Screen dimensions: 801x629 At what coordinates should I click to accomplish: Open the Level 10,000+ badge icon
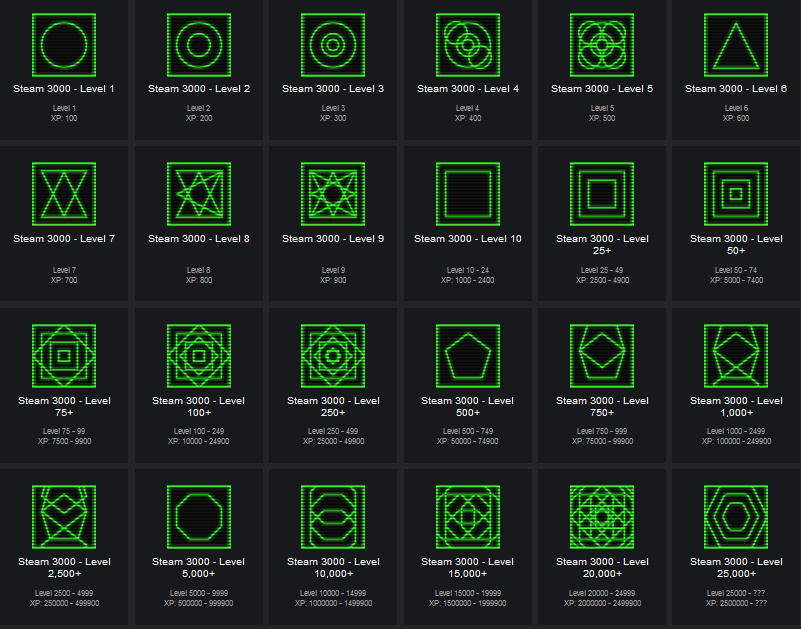point(333,517)
